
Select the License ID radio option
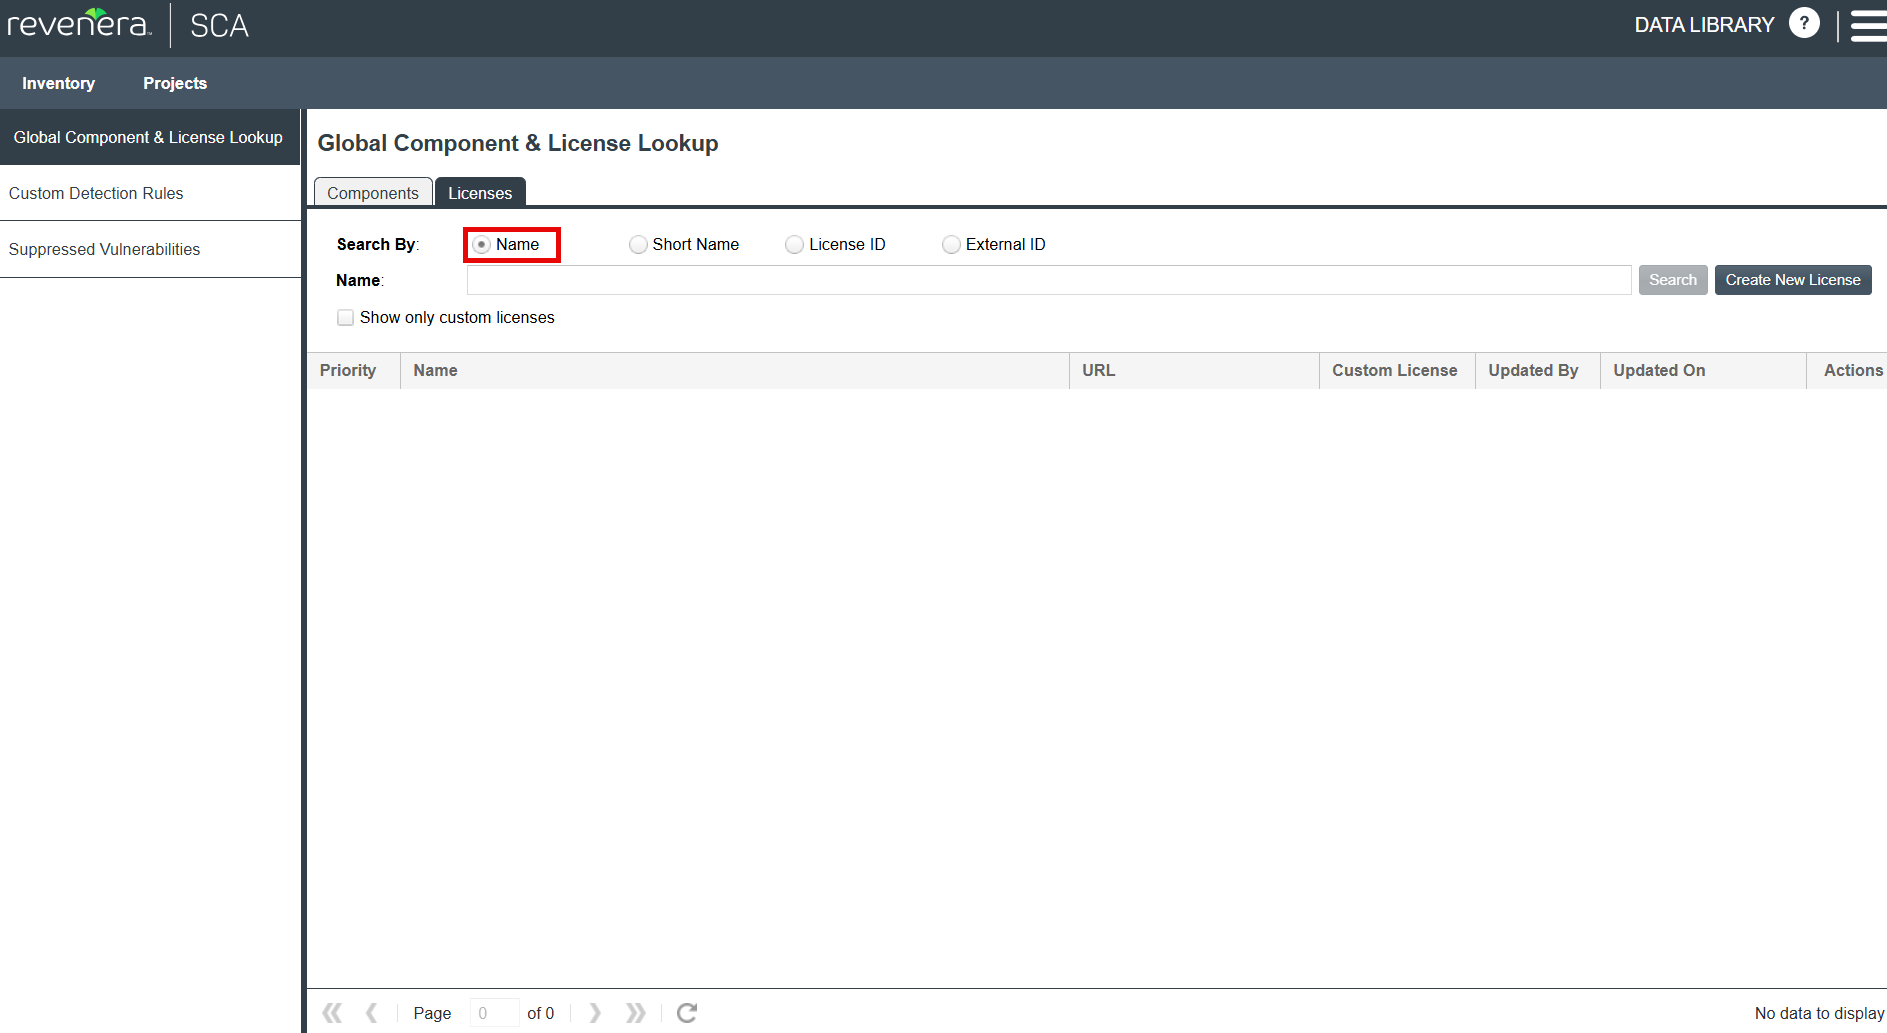click(x=794, y=245)
